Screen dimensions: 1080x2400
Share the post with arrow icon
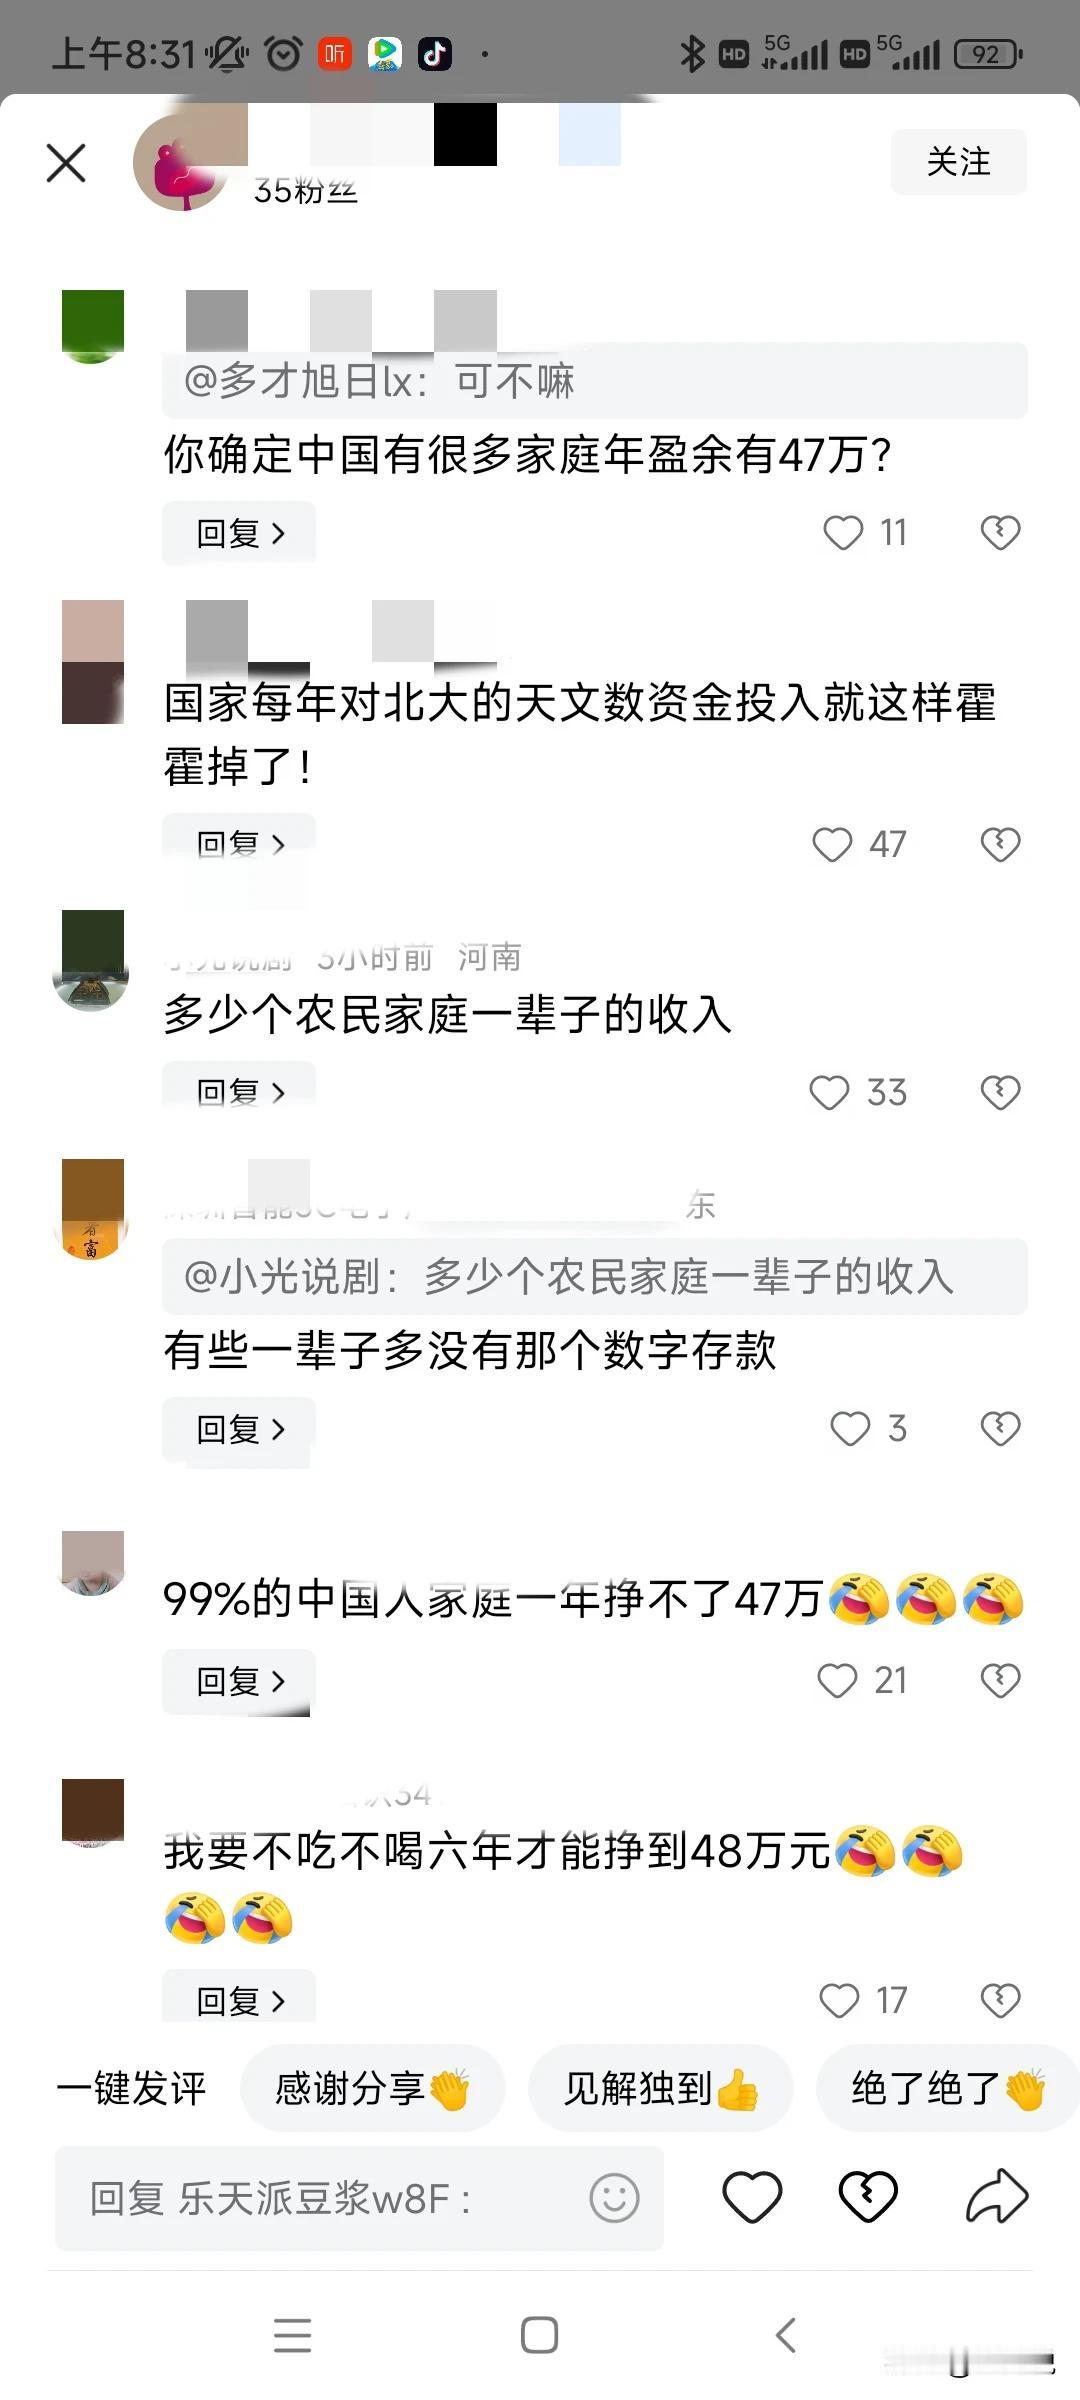click(x=997, y=2197)
